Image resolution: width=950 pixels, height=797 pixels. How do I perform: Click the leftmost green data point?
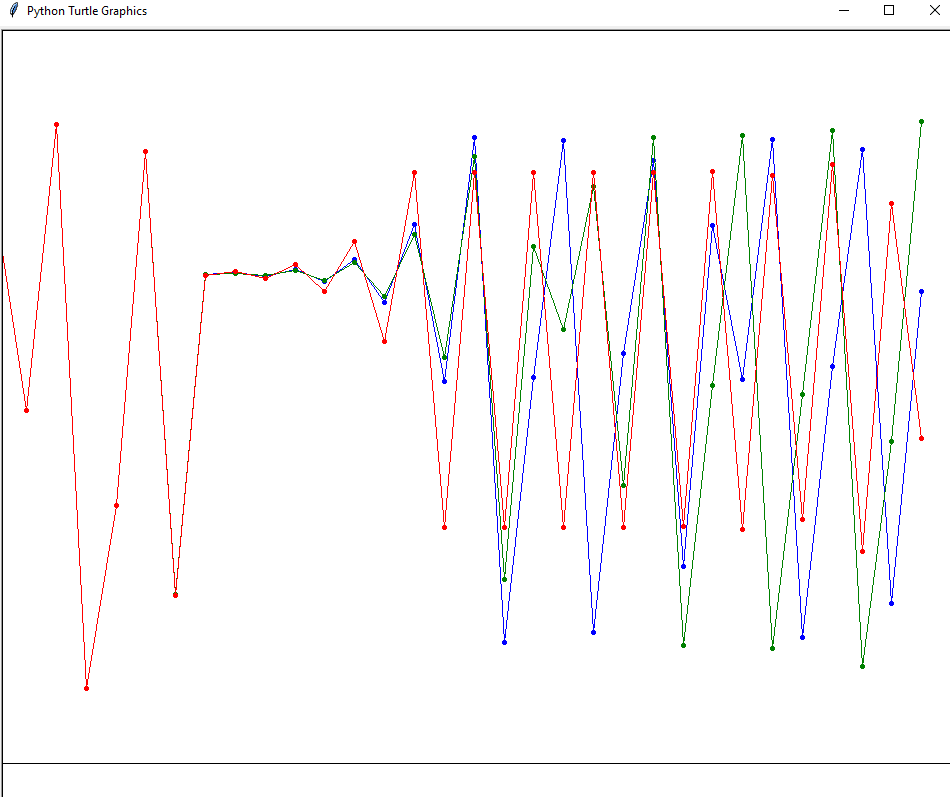point(175,595)
